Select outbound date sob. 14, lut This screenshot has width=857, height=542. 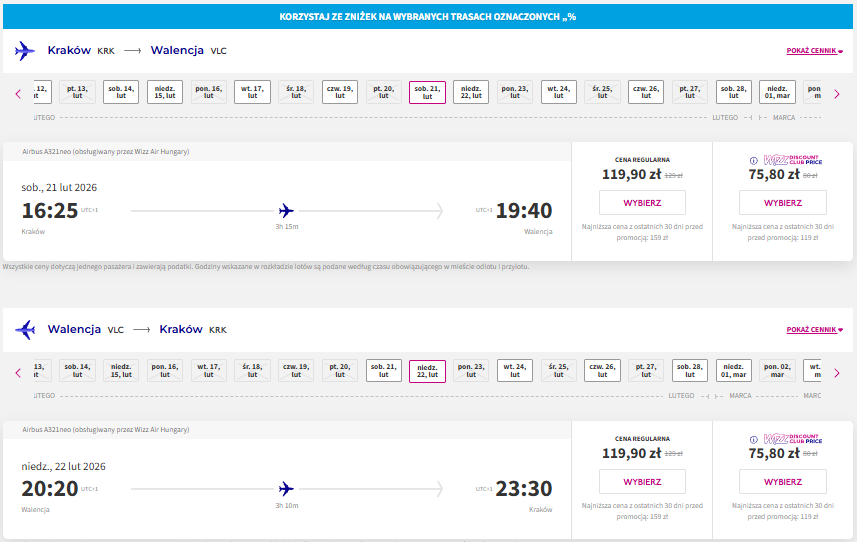[x=121, y=92]
